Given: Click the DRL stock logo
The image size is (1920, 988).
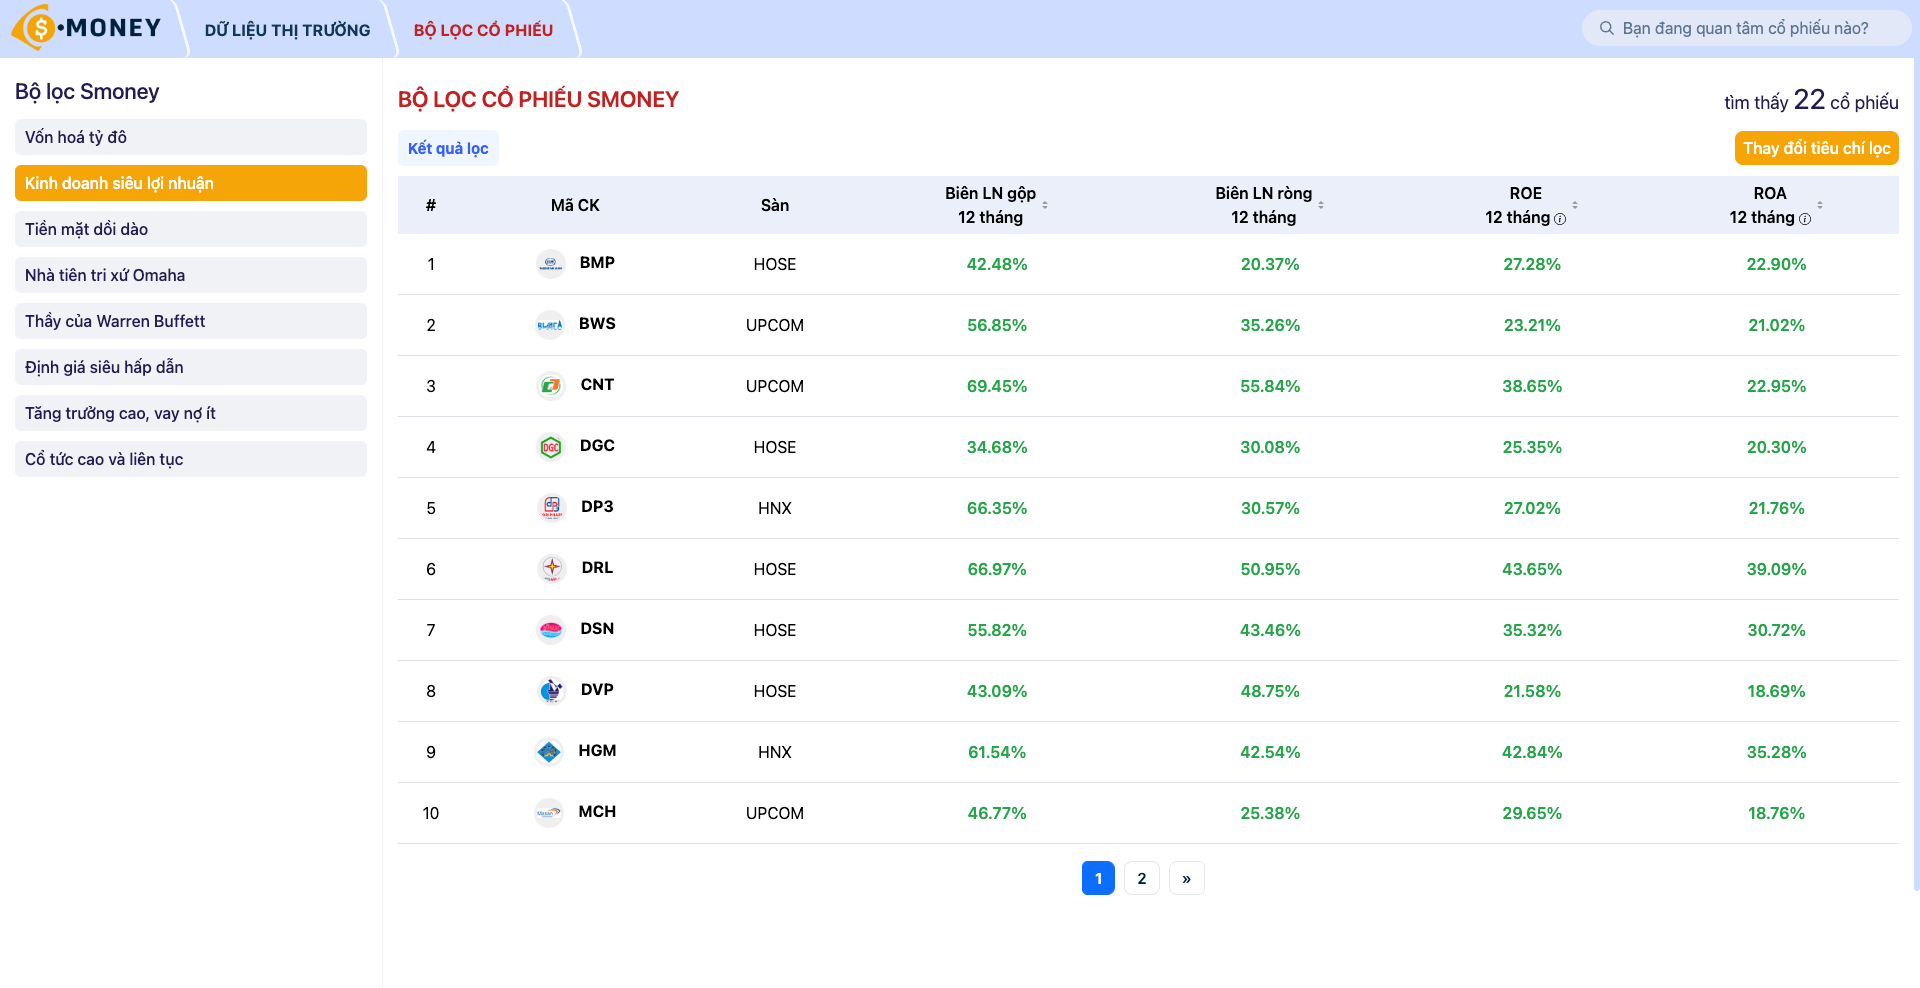Looking at the screenshot, I should 550,569.
